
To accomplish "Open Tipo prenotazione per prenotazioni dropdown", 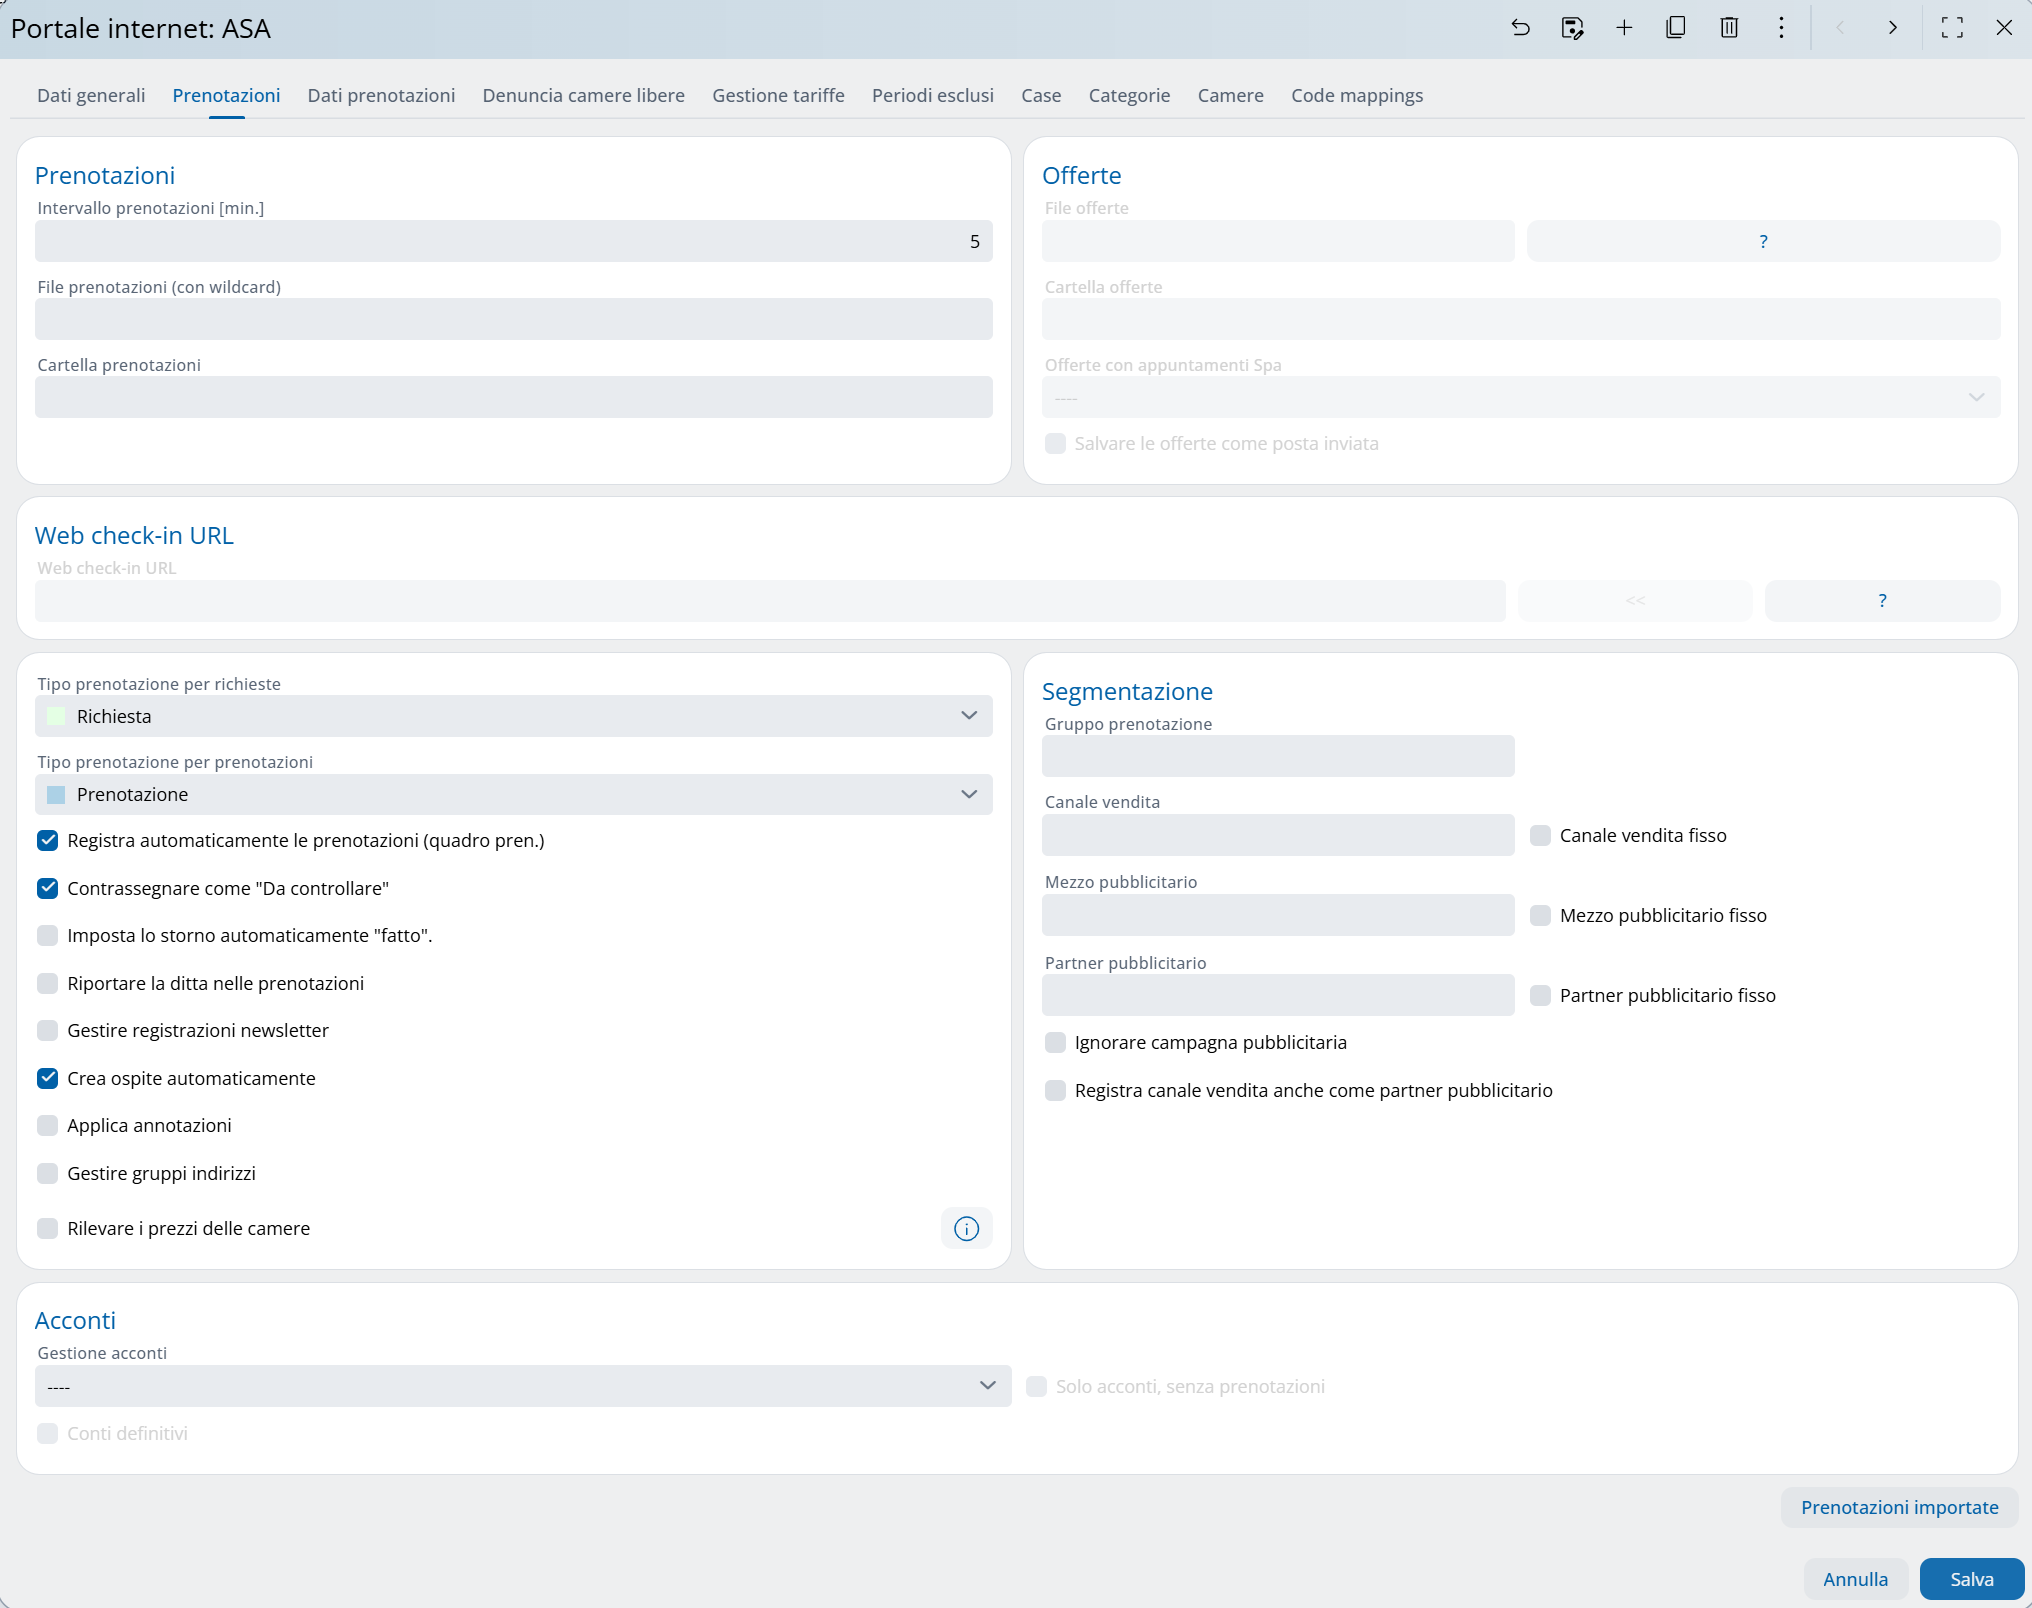I will (x=513, y=794).
